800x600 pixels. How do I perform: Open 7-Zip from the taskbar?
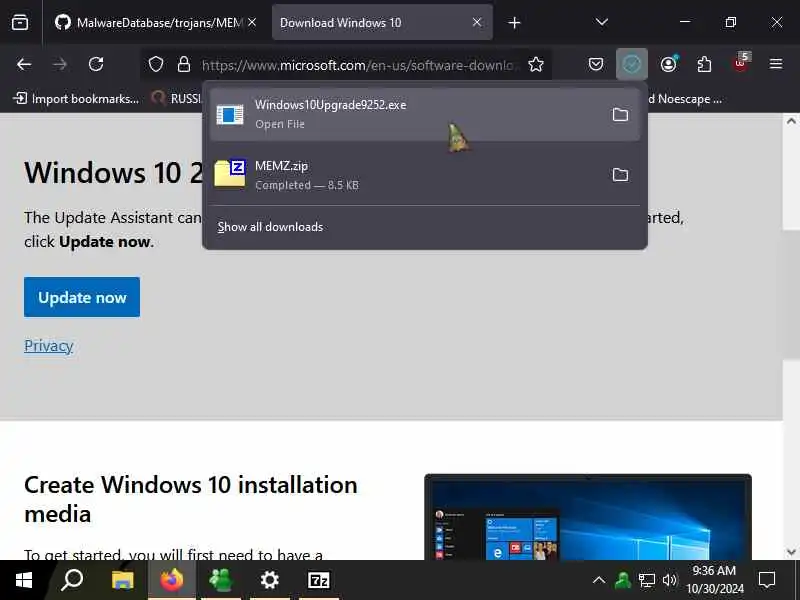(319, 580)
